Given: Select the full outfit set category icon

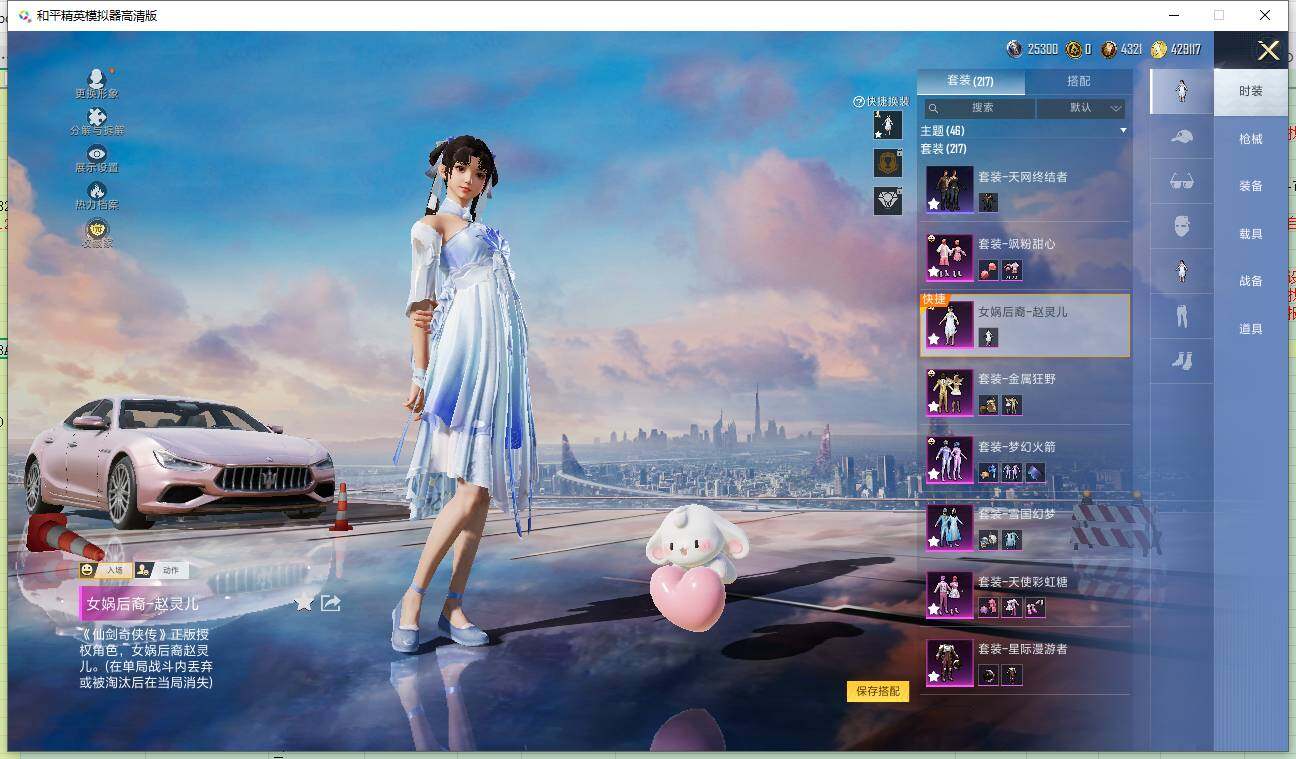Looking at the screenshot, I should pos(1181,91).
